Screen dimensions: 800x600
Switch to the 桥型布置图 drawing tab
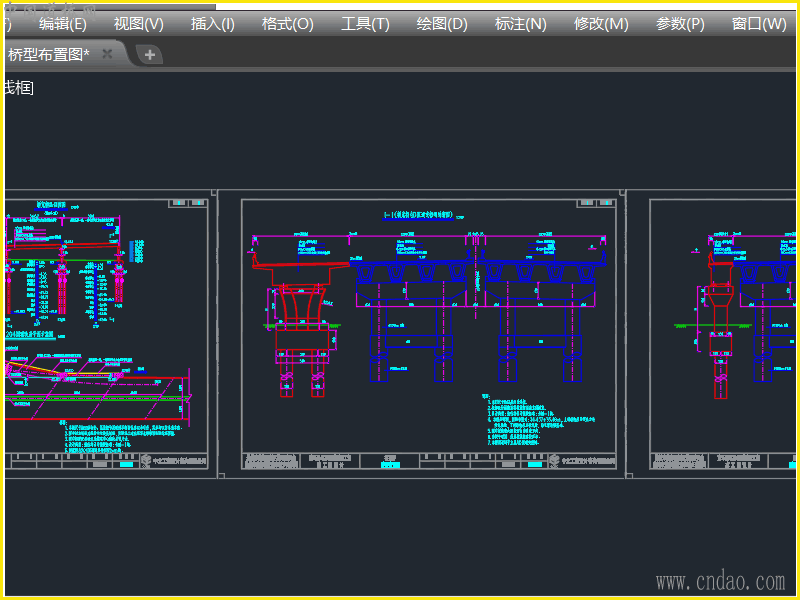(x=48, y=54)
